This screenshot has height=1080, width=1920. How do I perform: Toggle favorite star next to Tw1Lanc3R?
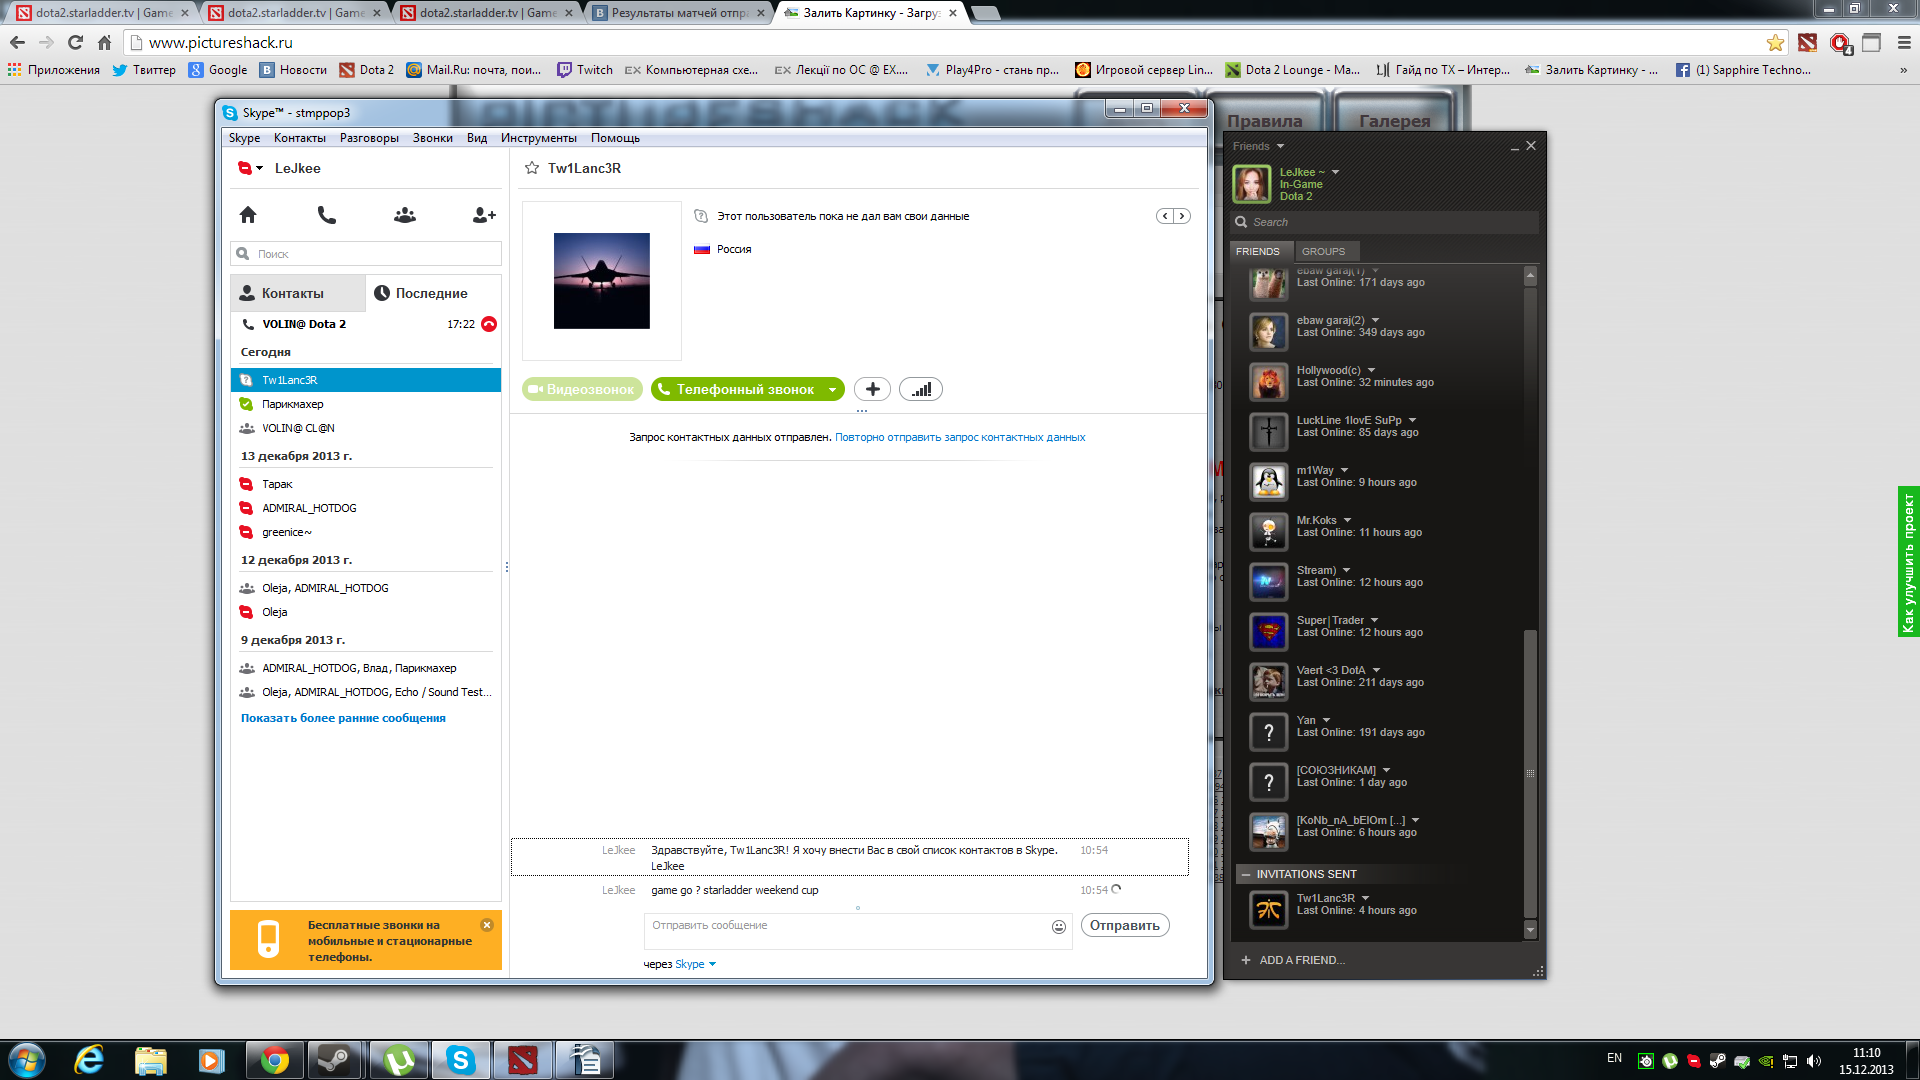[x=532, y=168]
